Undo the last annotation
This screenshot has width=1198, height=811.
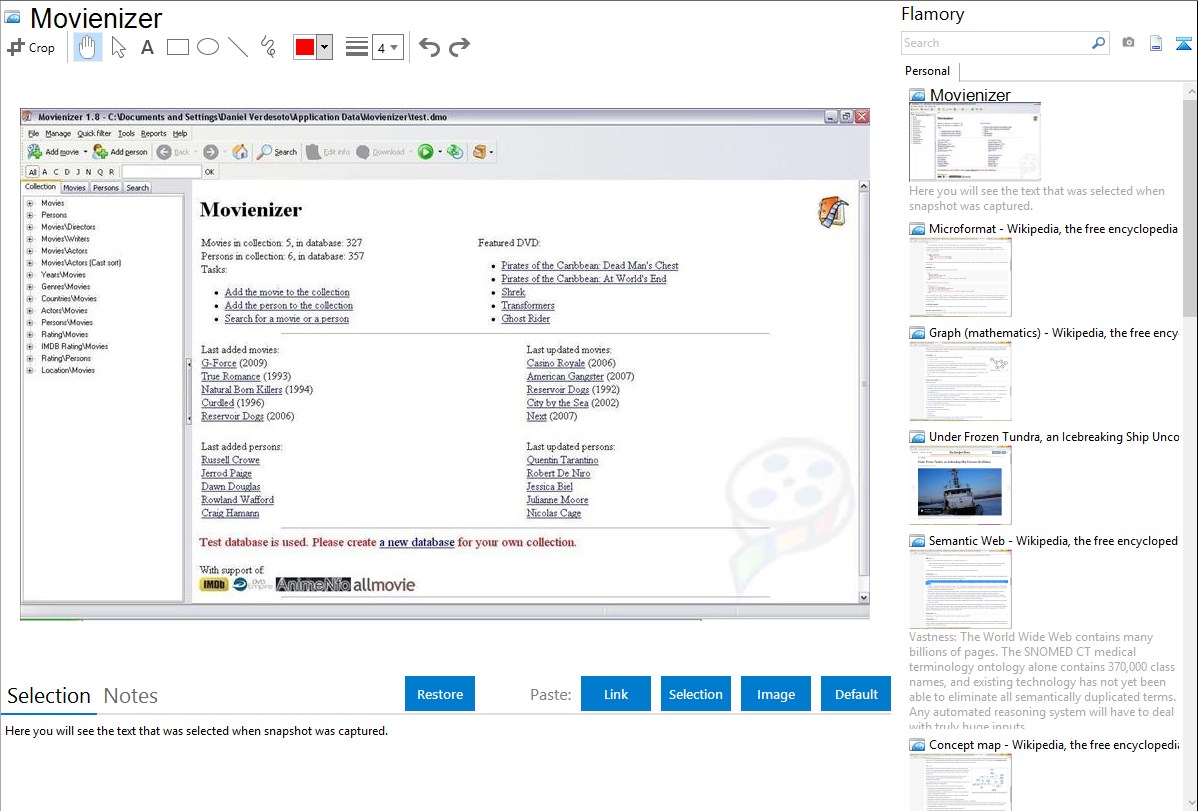(x=429, y=47)
